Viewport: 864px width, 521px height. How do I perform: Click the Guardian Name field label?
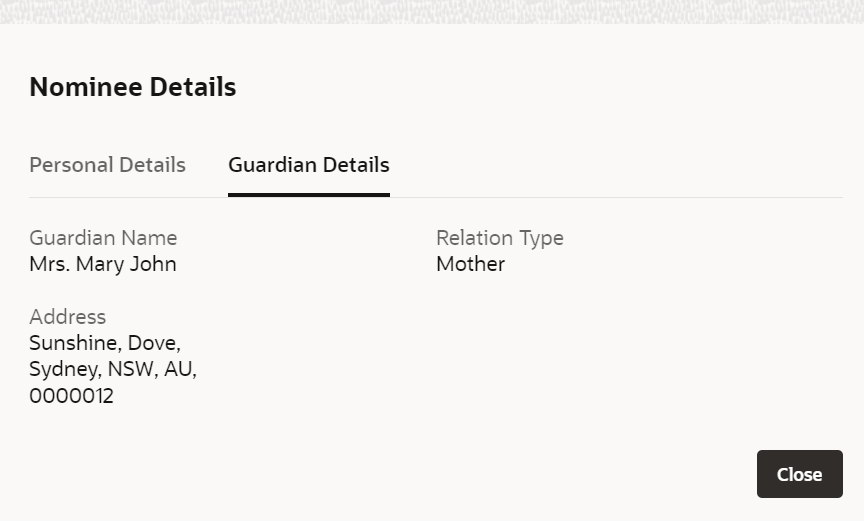click(x=103, y=238)
